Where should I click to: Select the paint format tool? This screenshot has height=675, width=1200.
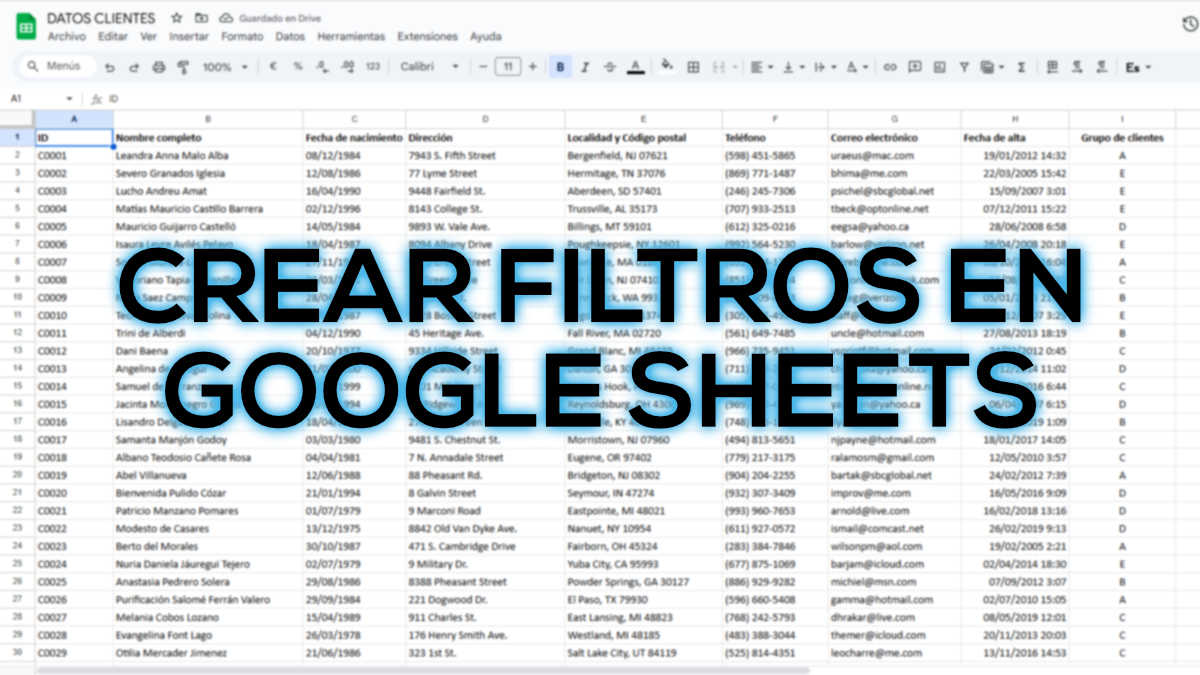click(x=183, y=67)
